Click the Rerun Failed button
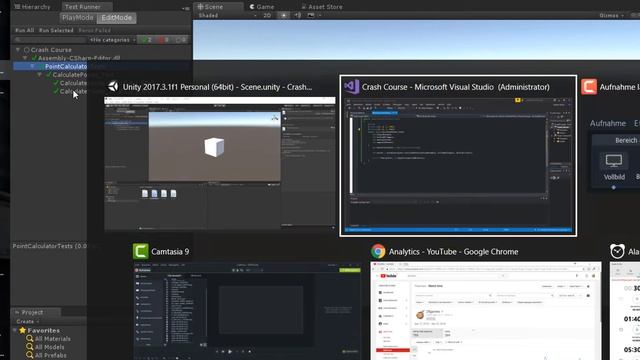This screenshot has width=640, height=360. pyautogui.click(x=94, y=30)
